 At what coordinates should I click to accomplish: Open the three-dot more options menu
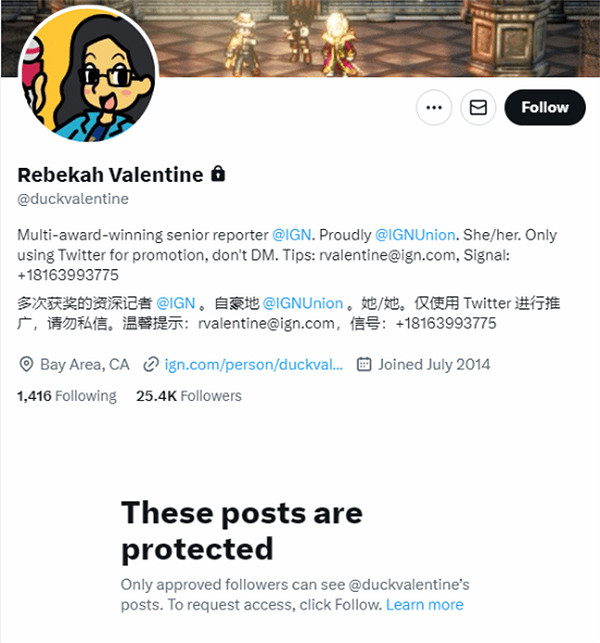[434, 107]
